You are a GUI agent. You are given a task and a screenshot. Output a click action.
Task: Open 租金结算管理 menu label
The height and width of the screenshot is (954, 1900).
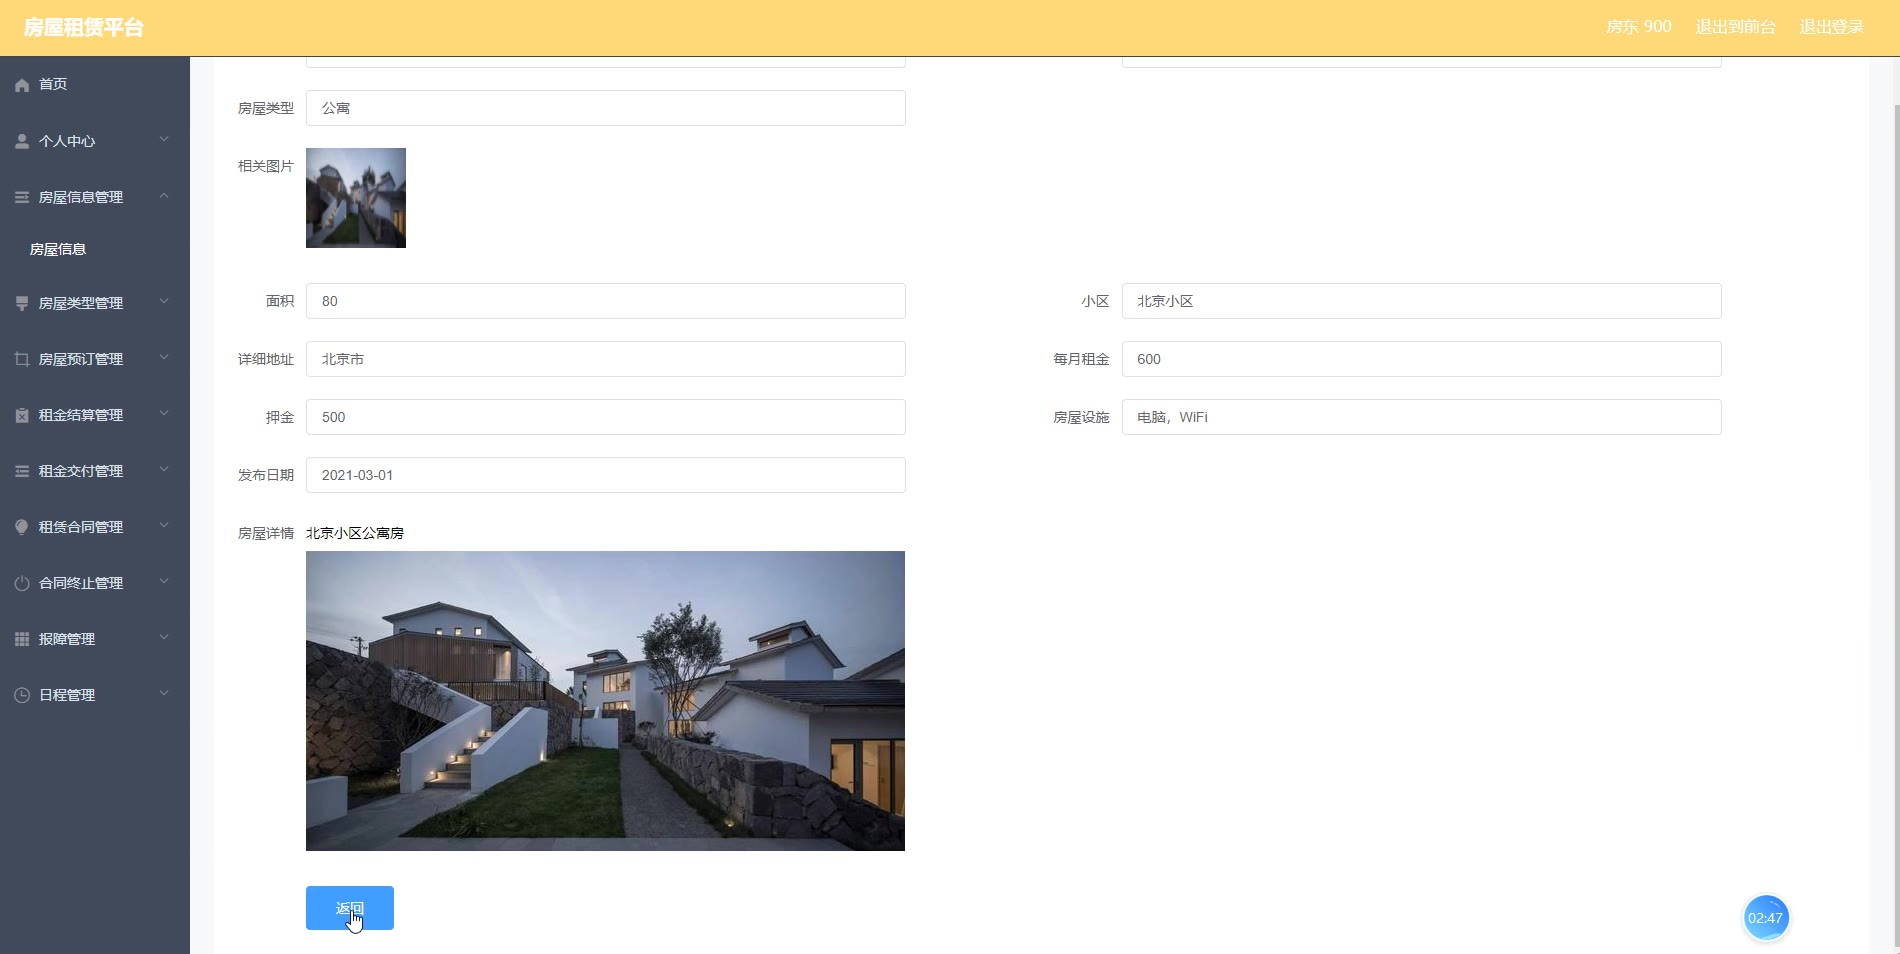(81, 415)
